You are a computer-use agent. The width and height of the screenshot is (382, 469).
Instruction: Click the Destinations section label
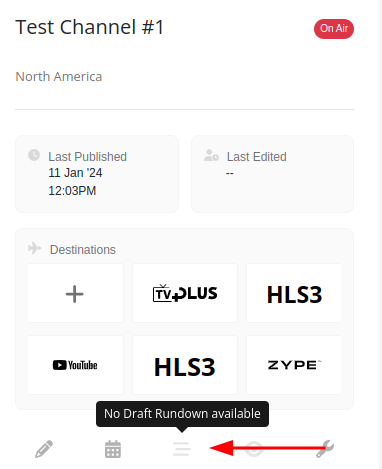83,250
